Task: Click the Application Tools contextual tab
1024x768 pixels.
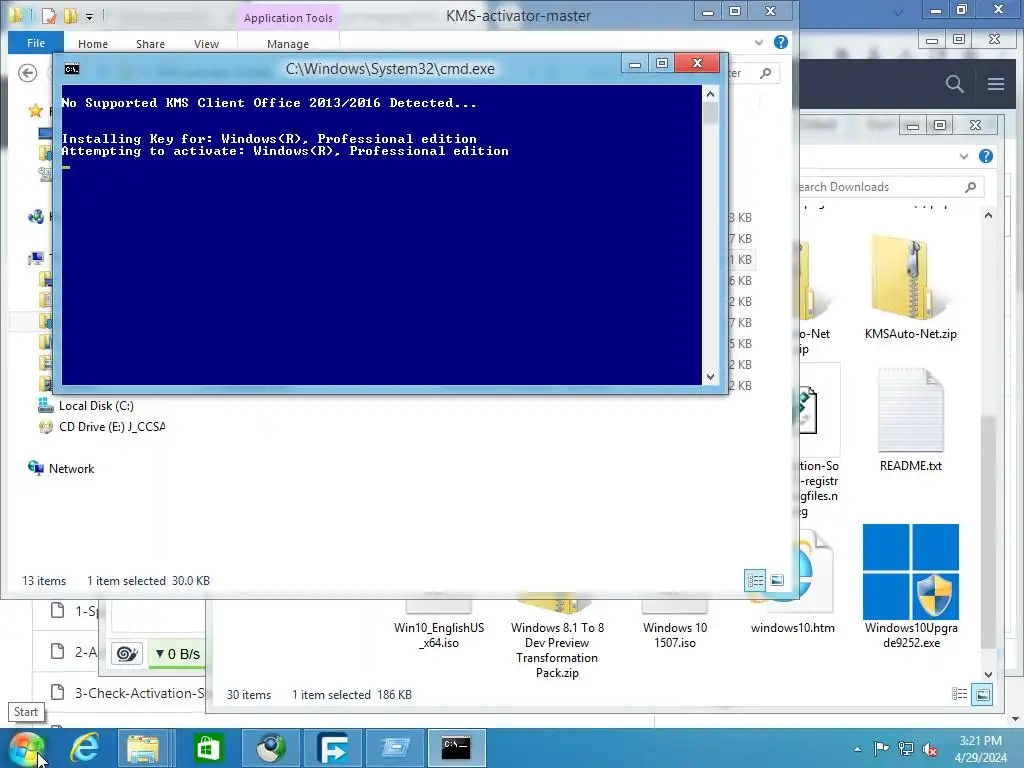Action: (x=288, y=18)
